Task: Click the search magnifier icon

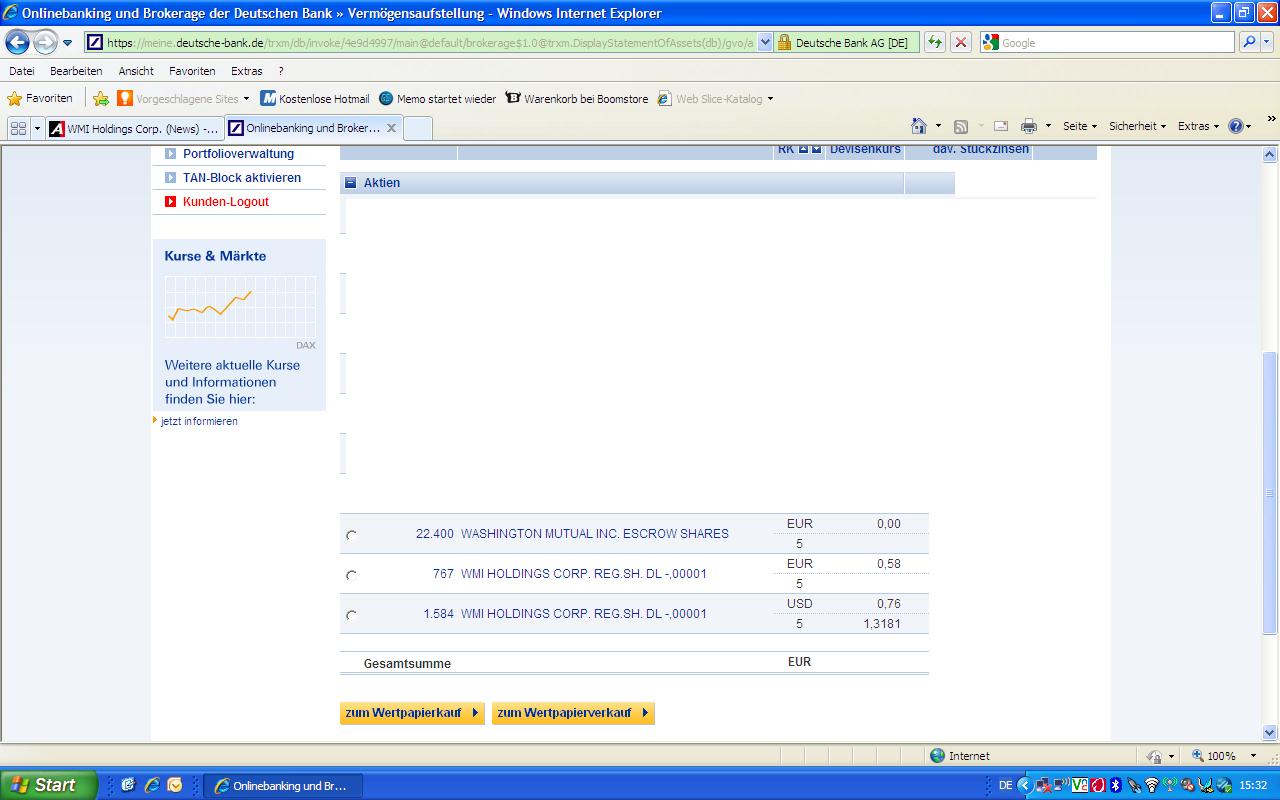Action: 1249,42
